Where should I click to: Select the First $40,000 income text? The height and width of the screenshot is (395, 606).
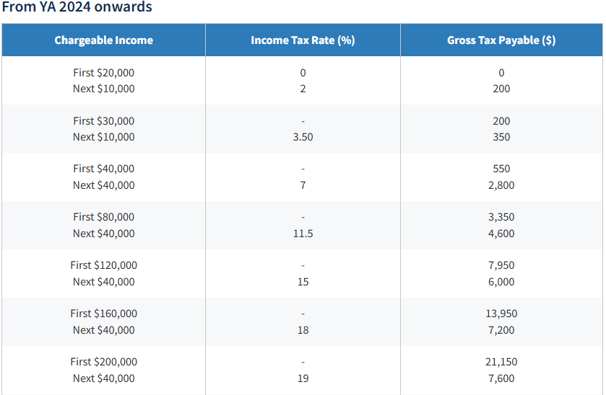pos(104,169)
